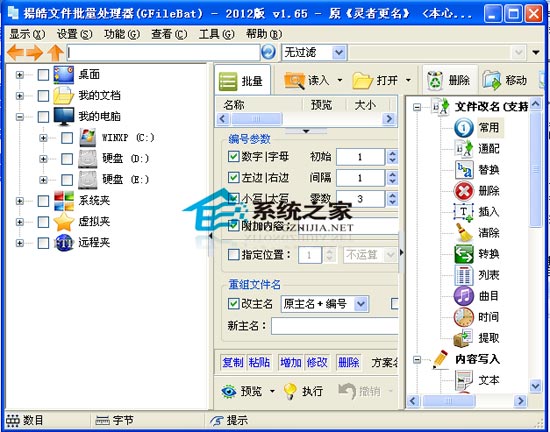Click the orange forward arrow icon
This screenshot has width=550, height=432.
pos(35,53)
